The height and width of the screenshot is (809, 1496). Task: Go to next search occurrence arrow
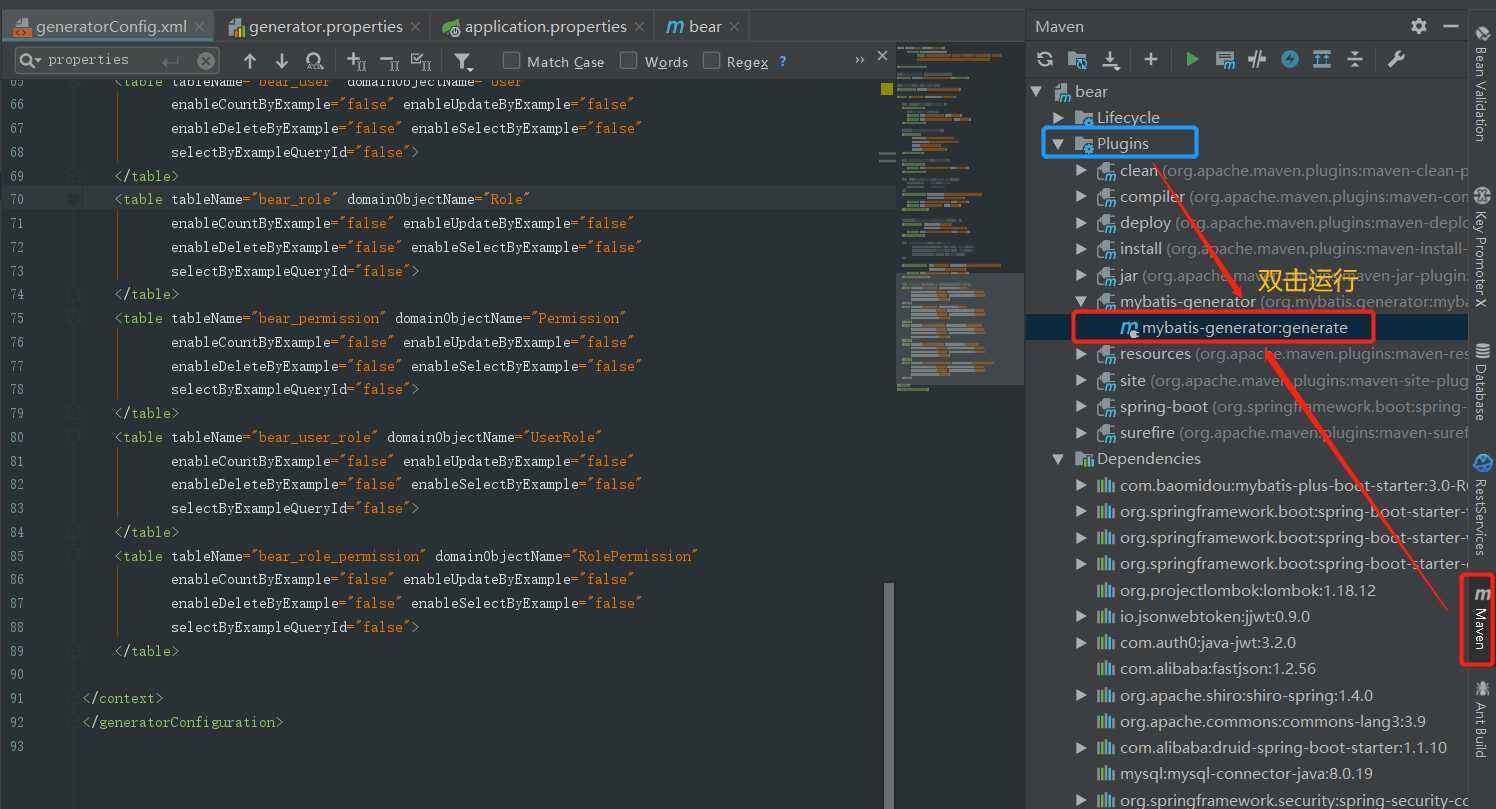pos(282,61)
